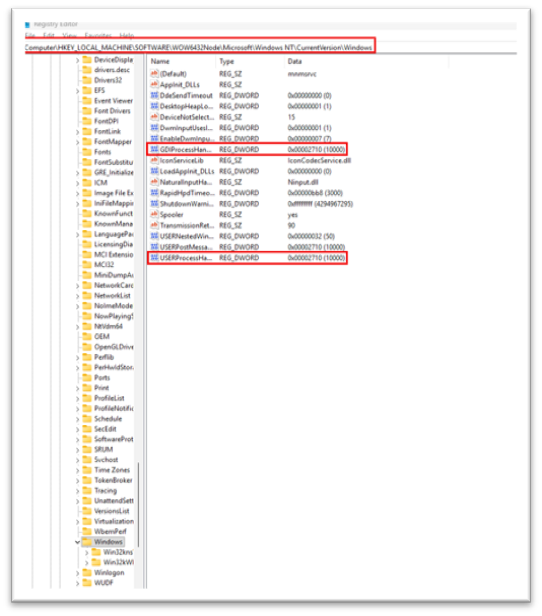
Task: Select the Svchost key
Action: [x=106, y=459]
